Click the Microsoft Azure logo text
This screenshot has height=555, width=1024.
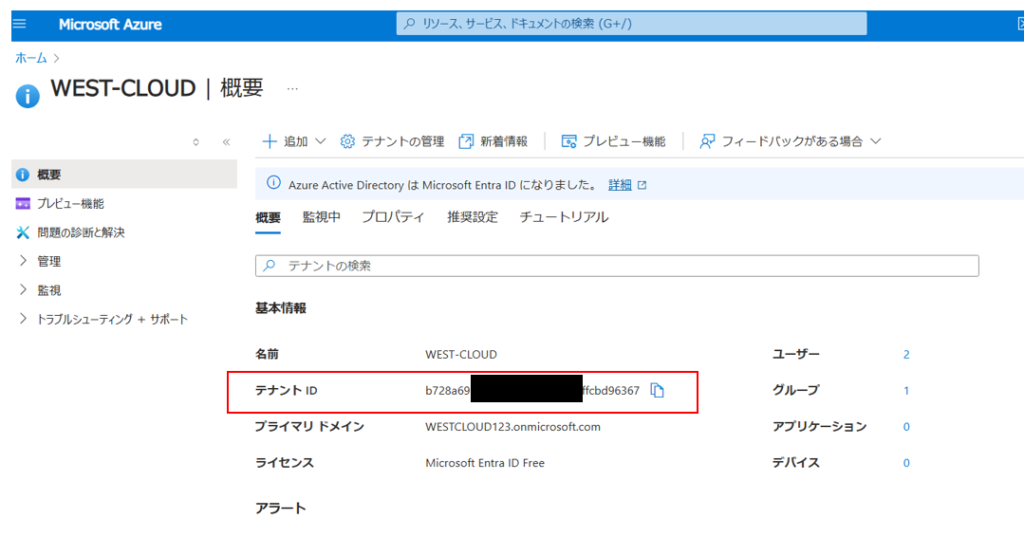[110, 25]
